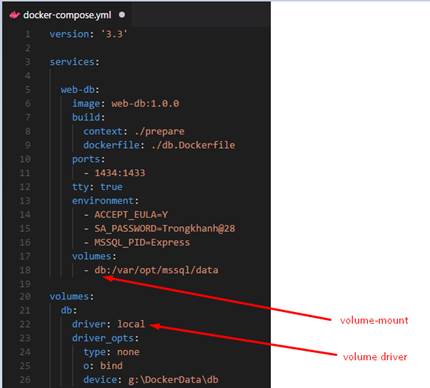Click the Docker whale file icon
The height and width of the screenshot is (388, 430).
[14, 15]
